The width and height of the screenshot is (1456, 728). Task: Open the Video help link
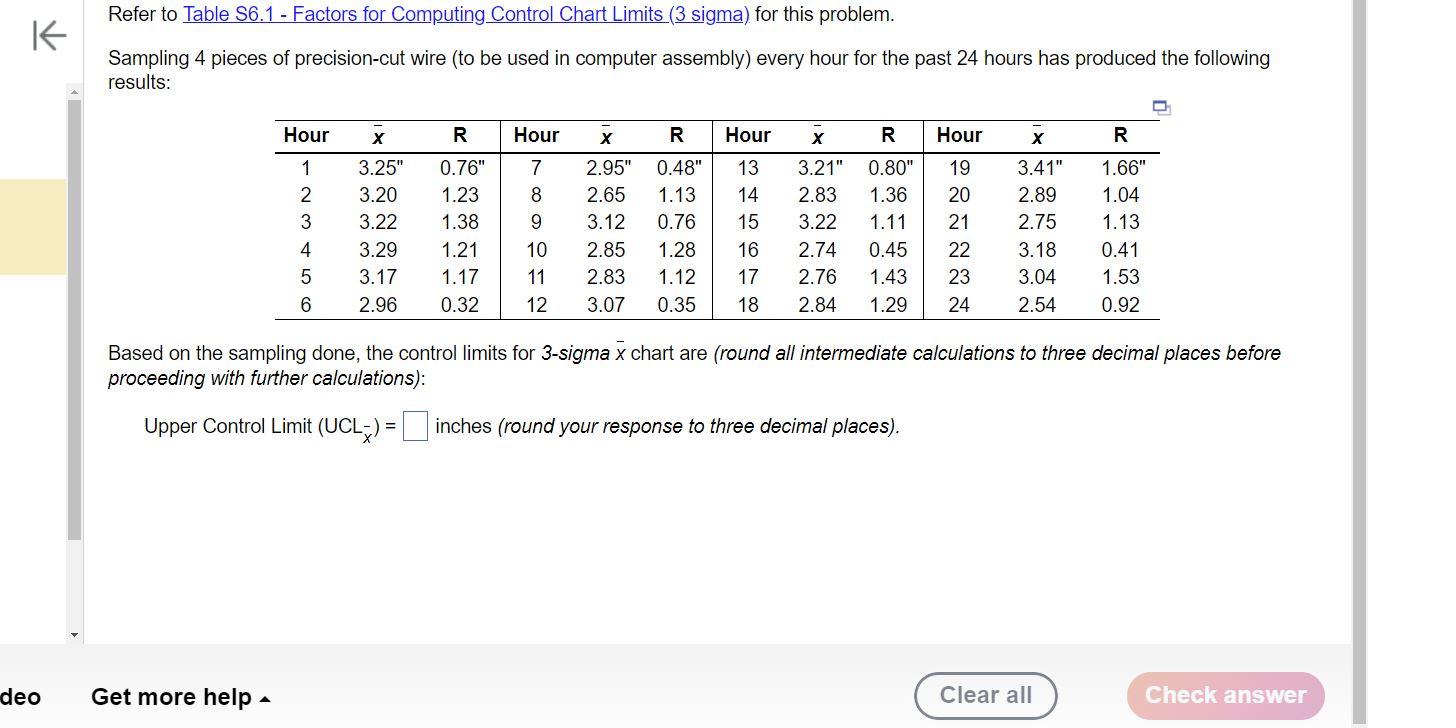pos(20,697)
